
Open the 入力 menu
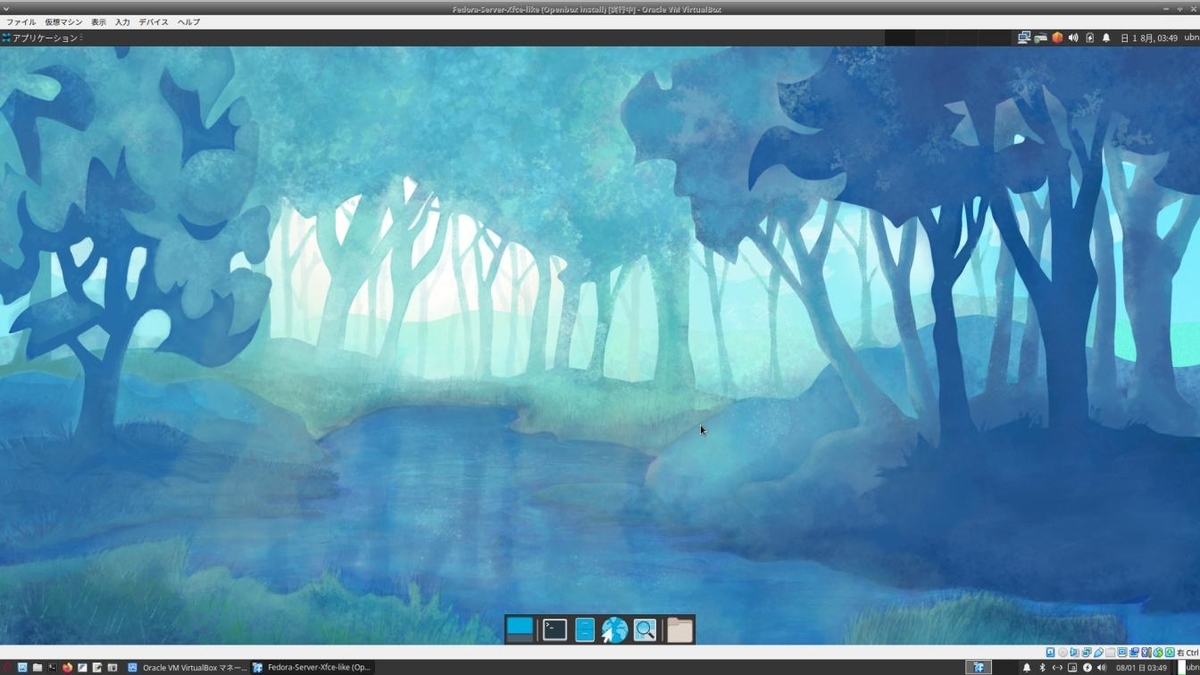pyautogui.click(x=122, y=22)
